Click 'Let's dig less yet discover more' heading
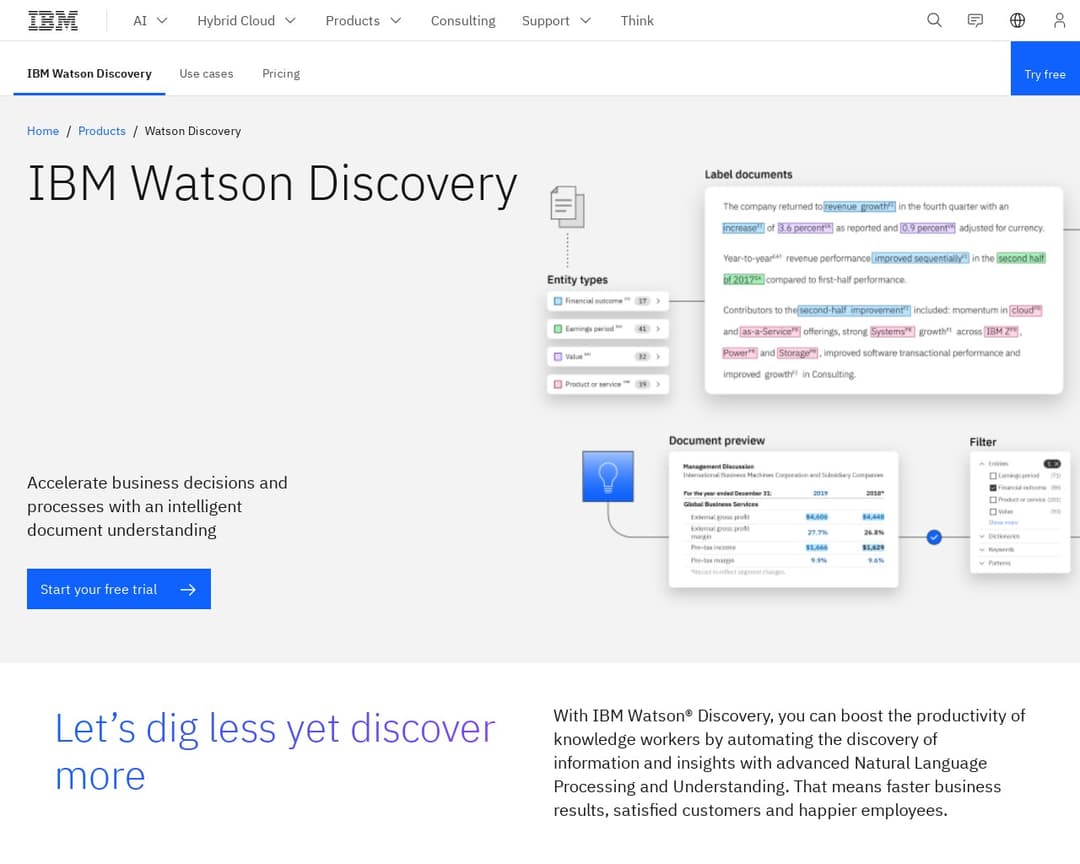The image size is (1080, 864). point(275,752)
